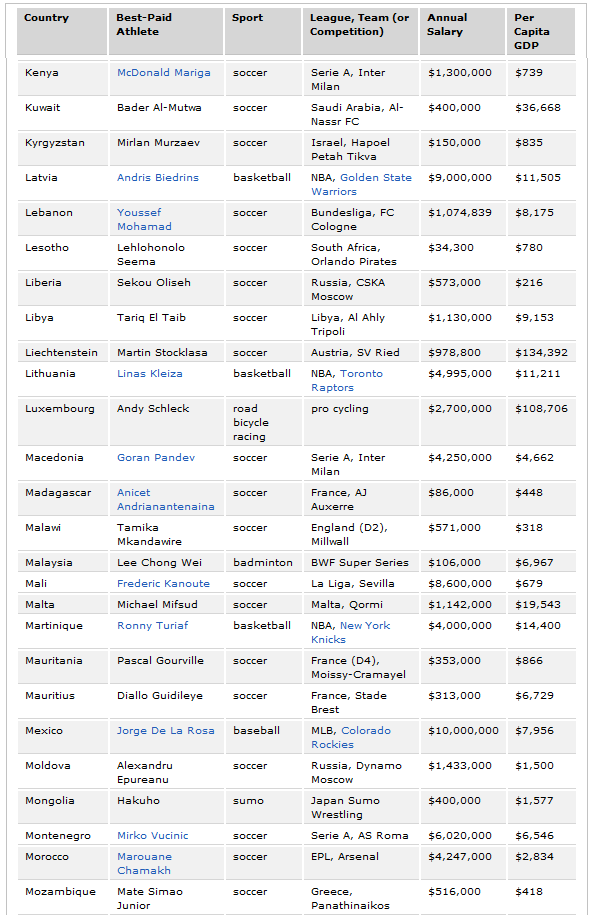Open the McDonald Mariga athlete link
Viewport: 591px width, 915px height.
(x=163, y=73)
